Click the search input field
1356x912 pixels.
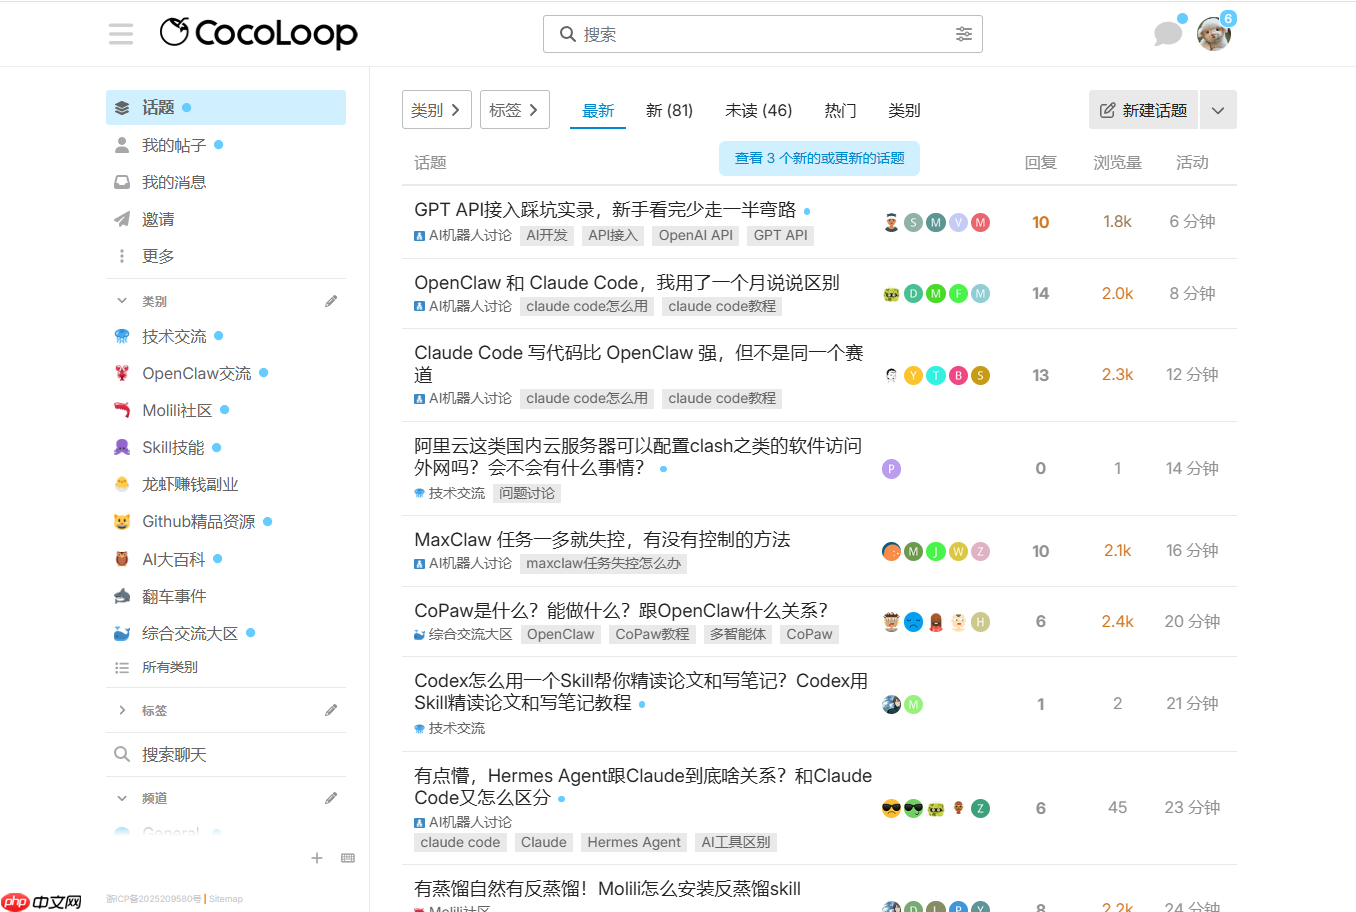pos(763,34)
